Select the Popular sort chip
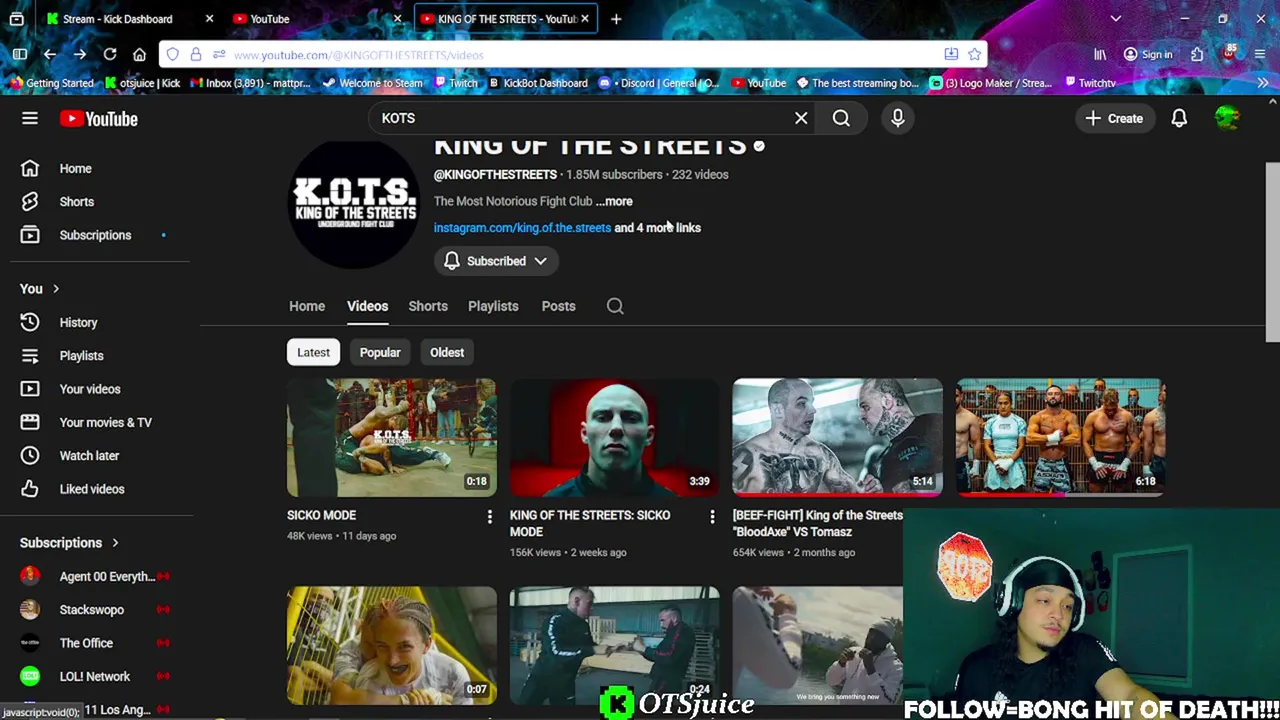Viewport: 1280px width, 720px height. click(380, 352)
